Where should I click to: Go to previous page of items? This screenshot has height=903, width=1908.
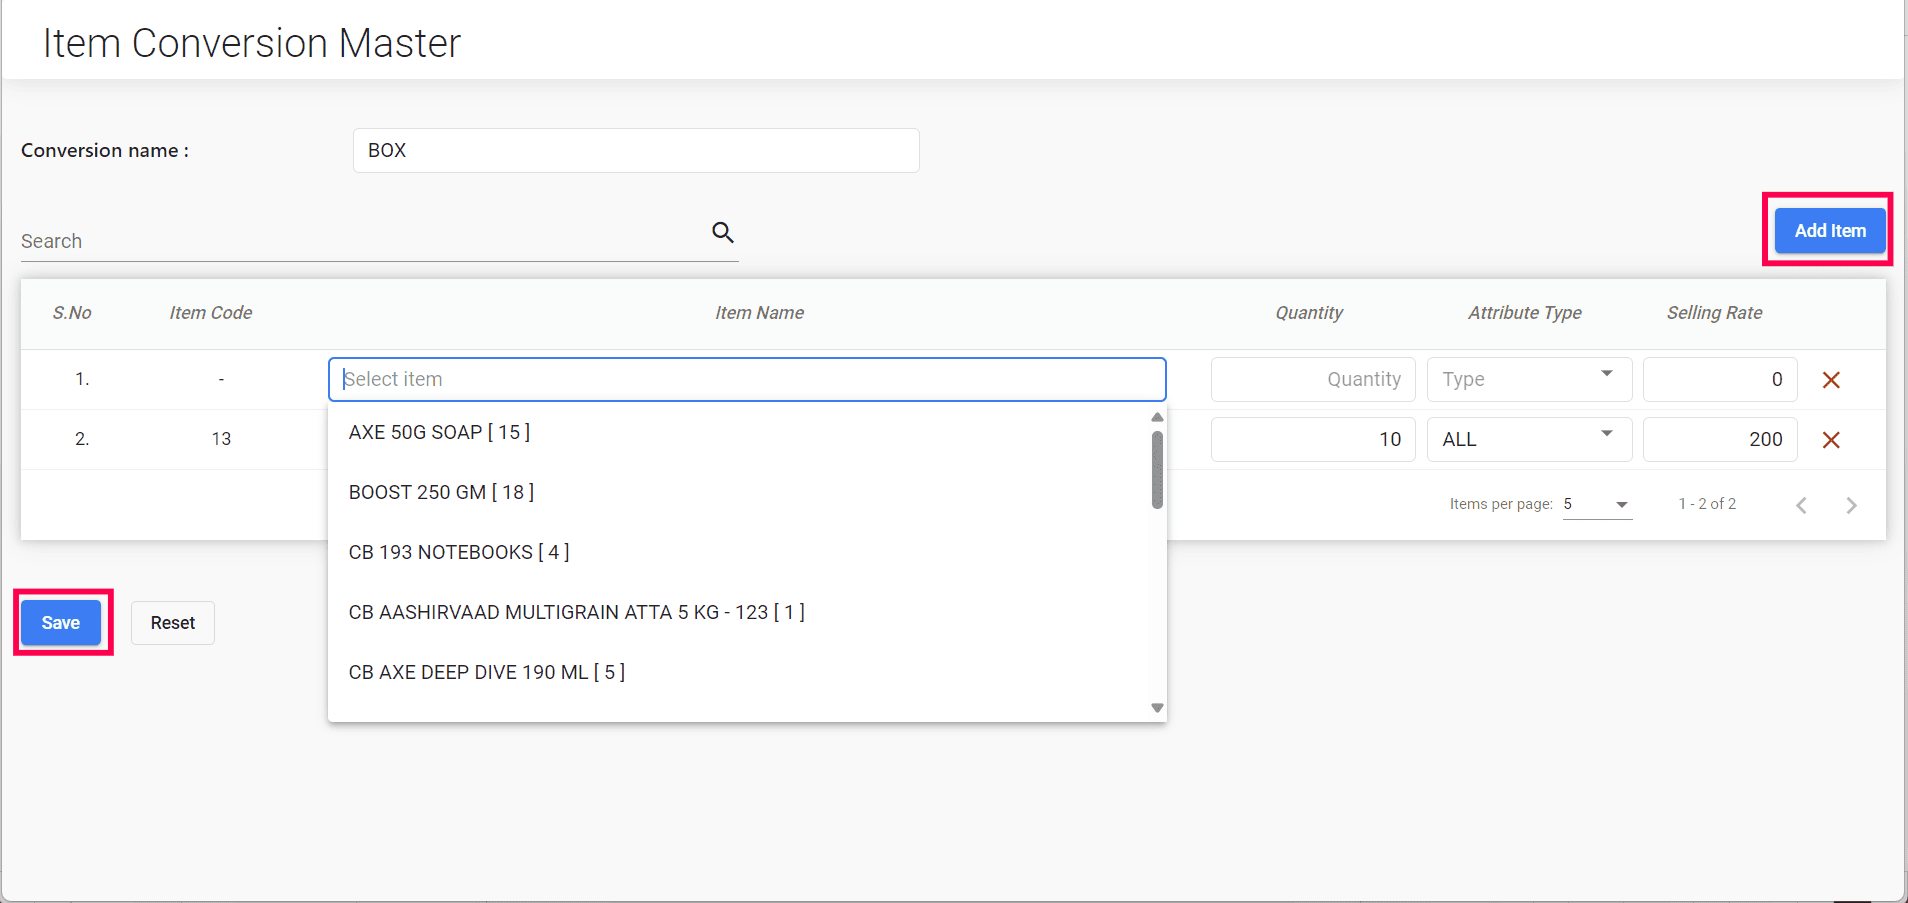tap(1801, 505)
